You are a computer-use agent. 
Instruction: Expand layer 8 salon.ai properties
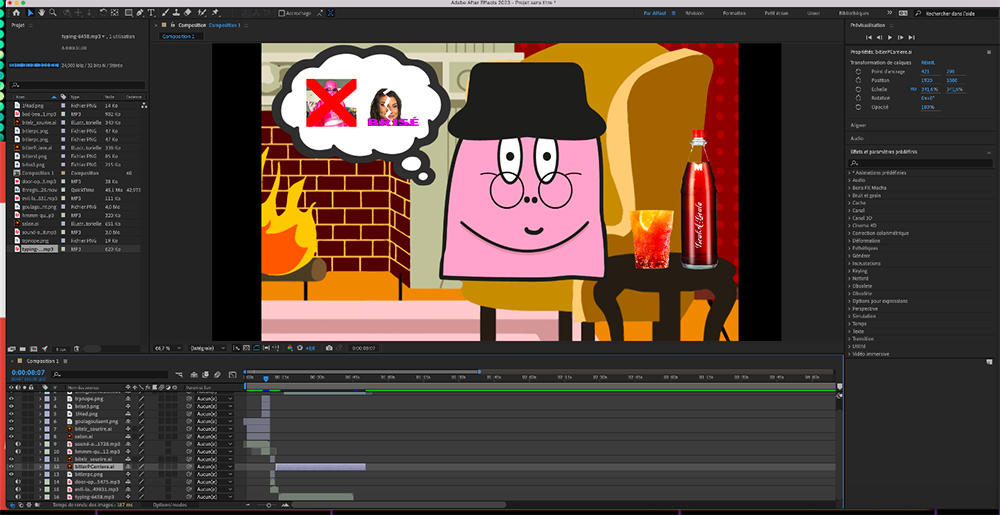click(40, 437)
